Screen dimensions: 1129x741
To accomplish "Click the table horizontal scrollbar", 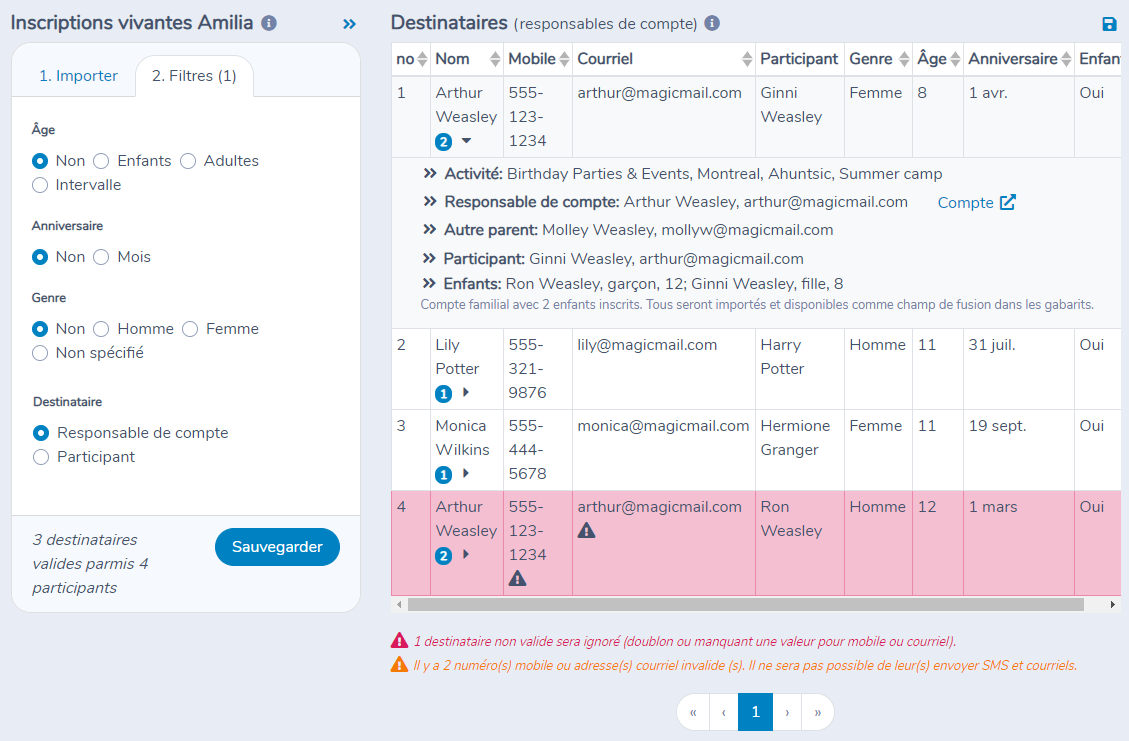I will (745, 605).
